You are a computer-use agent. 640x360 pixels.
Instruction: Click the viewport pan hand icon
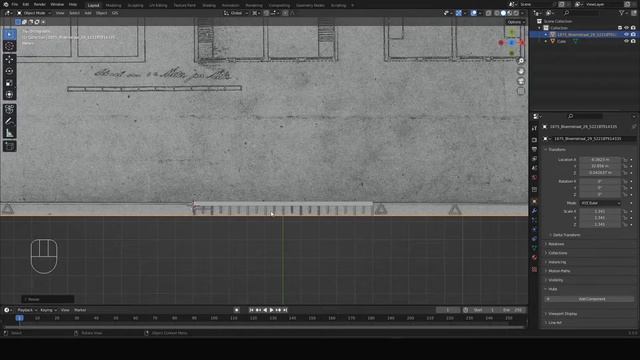tap(521, 71)
